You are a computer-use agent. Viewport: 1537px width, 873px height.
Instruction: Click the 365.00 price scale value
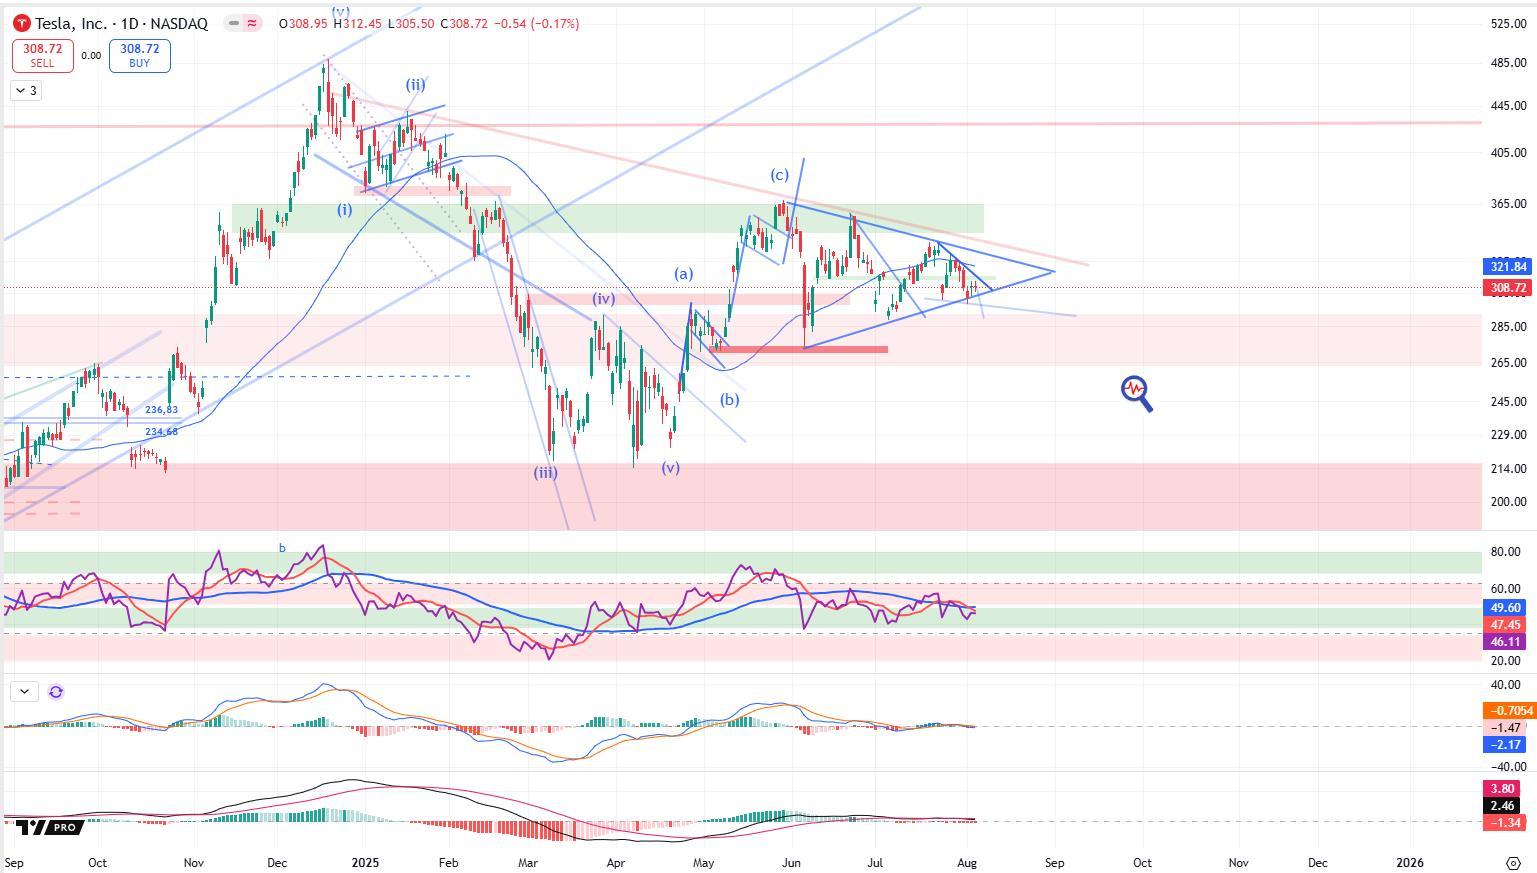click(x=1508, y=204)
